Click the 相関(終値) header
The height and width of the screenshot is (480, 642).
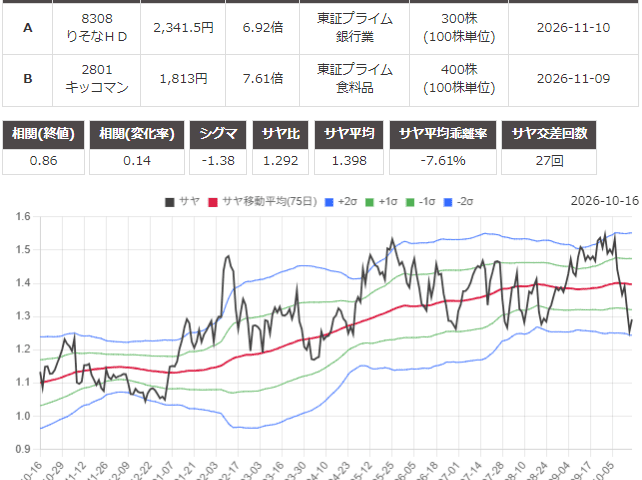pyautogui.click(x=43, y=134)
